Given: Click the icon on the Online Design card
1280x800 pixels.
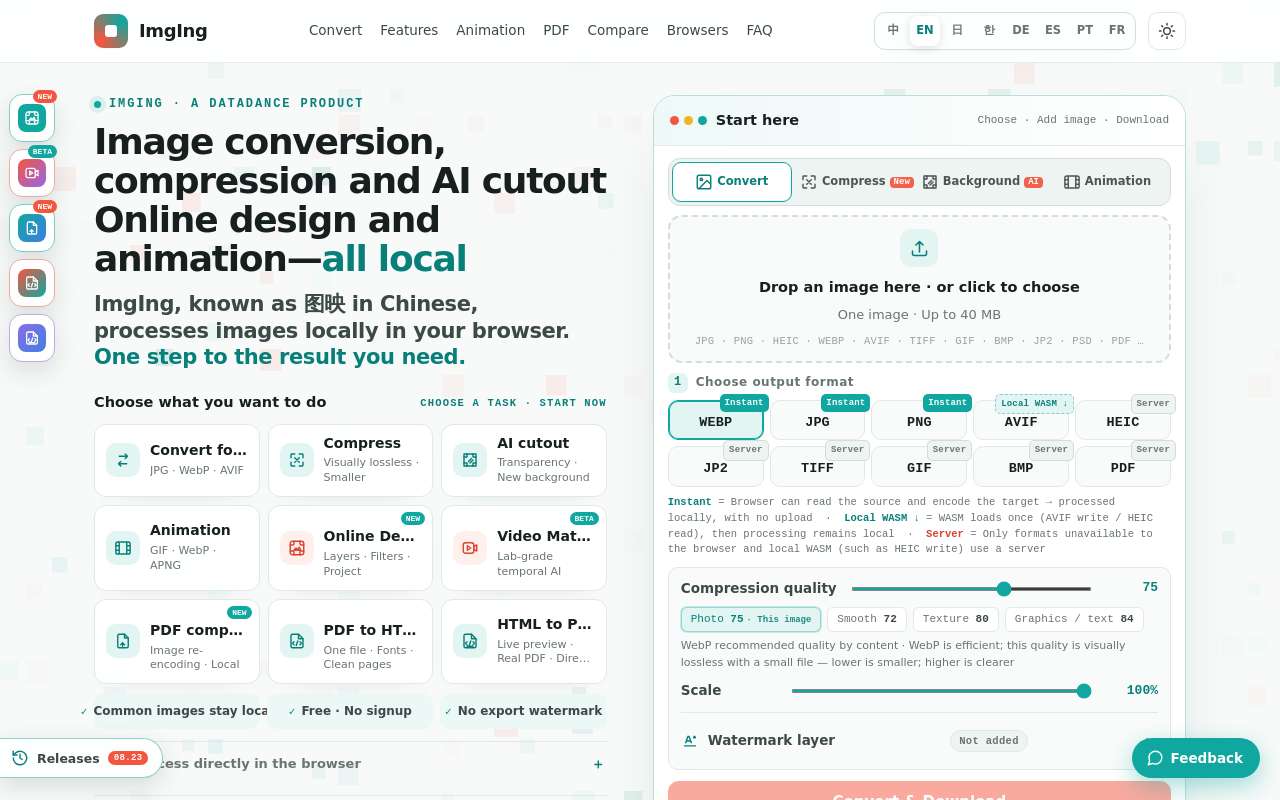Looking at the screenshot, I should 297,548.
